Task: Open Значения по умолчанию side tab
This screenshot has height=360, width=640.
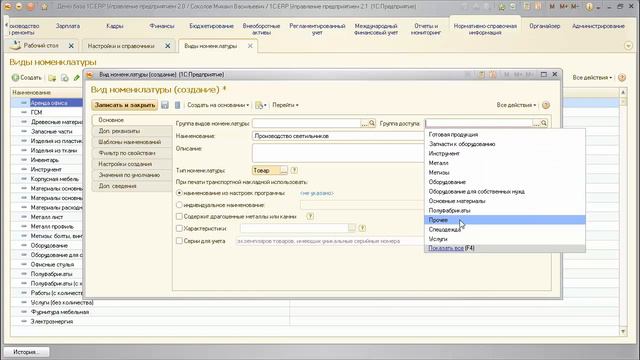Action: 131,175
